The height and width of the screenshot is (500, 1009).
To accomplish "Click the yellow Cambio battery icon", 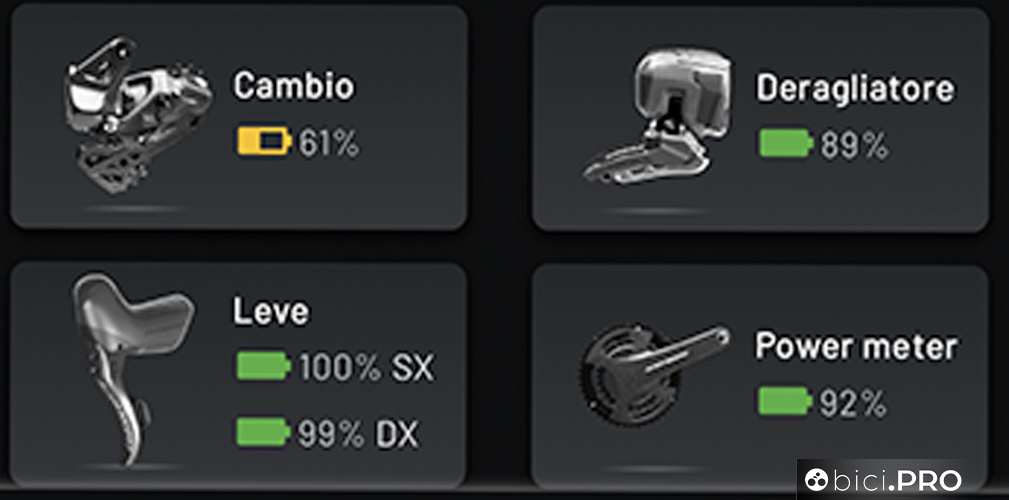I will (263, 144).
